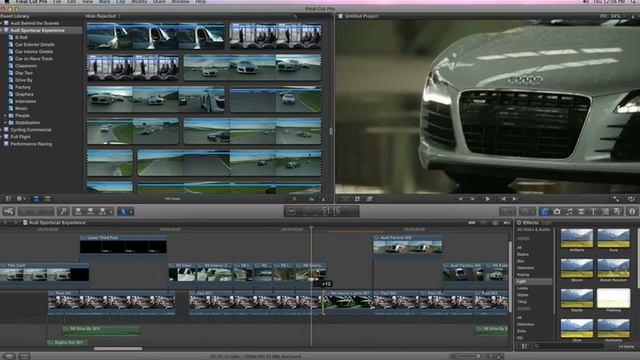This screenshot has width=640, height=360.
Task: Toggle video skimming in the timeline header
Action: pos(471,223)
